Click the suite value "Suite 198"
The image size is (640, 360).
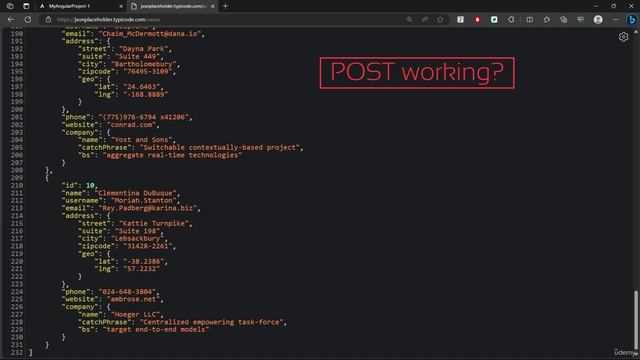137,231
